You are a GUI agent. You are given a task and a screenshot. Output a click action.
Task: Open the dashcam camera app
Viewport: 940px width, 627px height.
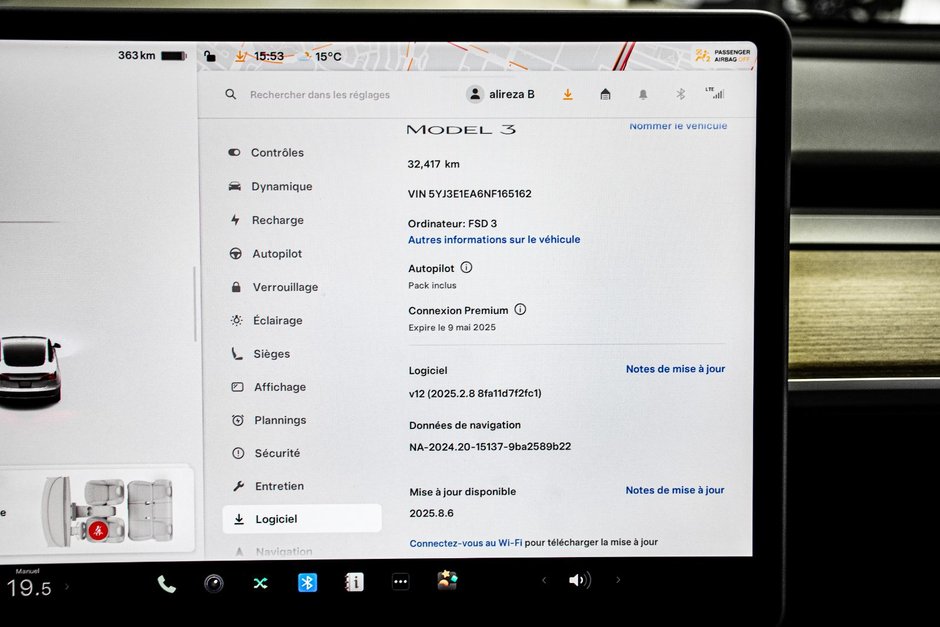(214, 583)
